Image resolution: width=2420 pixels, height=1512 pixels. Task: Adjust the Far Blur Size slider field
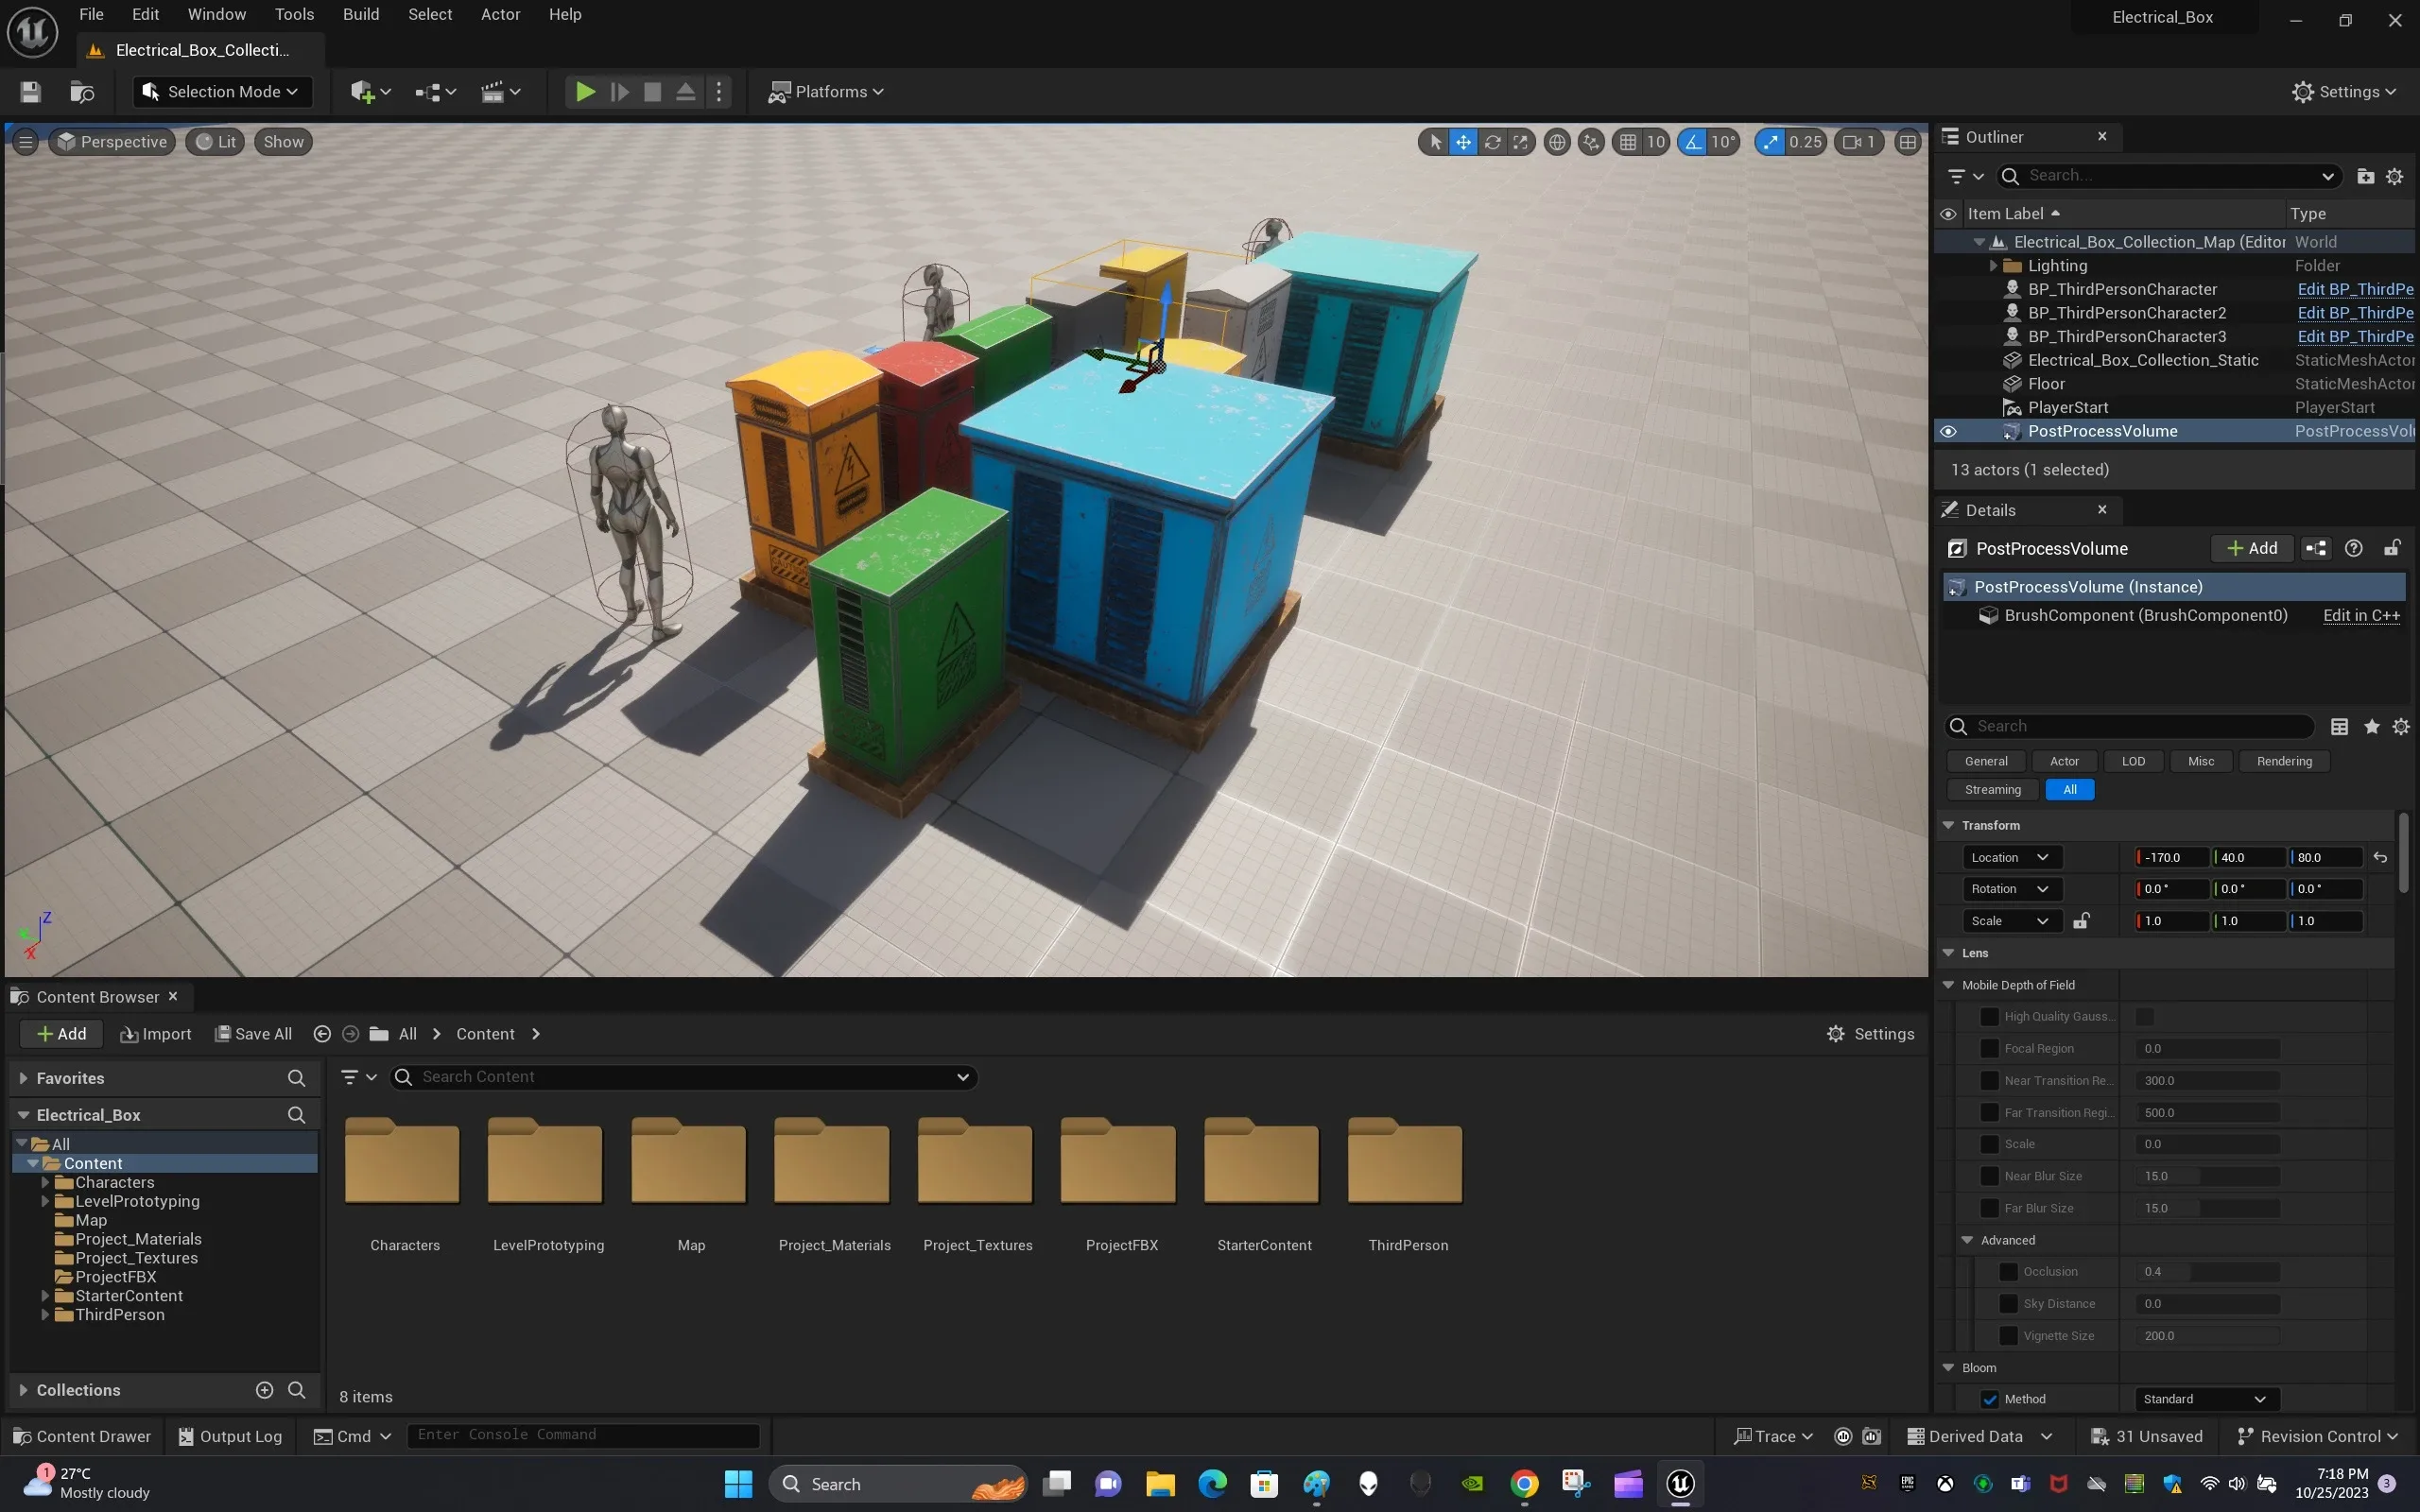click(2207, 1209)
